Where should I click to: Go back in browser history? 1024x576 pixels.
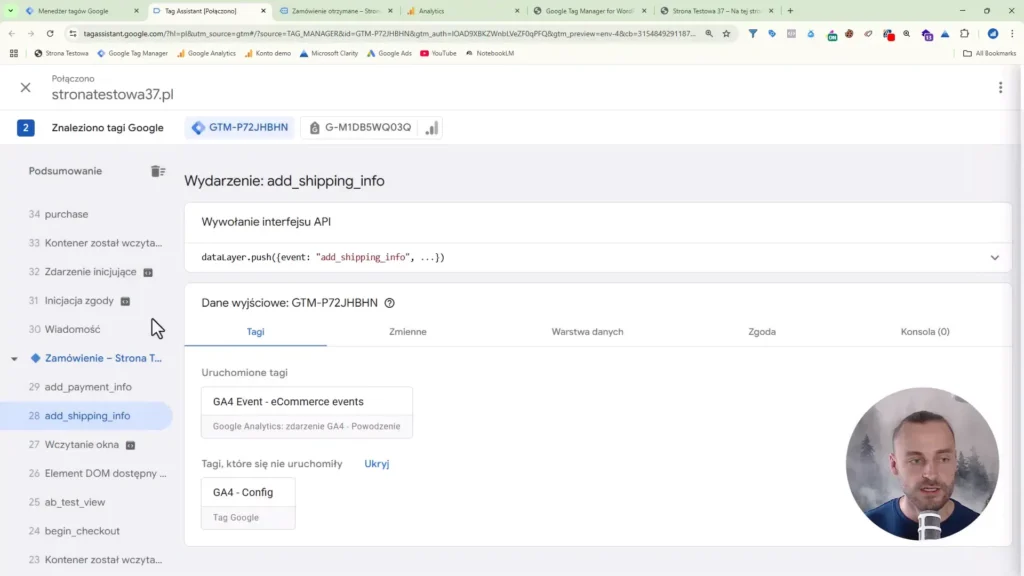12,33
